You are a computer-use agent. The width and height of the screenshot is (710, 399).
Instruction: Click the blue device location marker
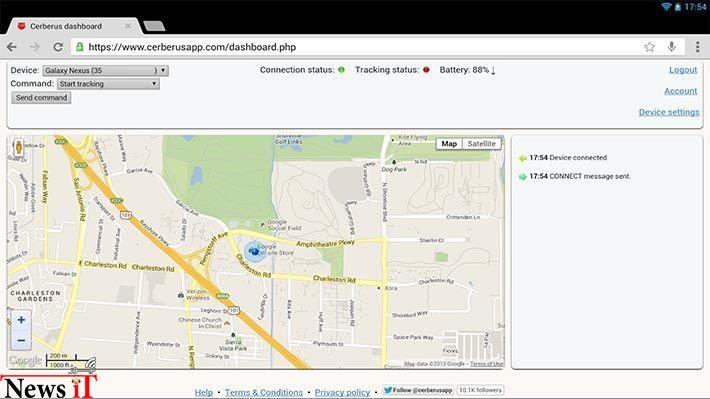tap(255, 251)
